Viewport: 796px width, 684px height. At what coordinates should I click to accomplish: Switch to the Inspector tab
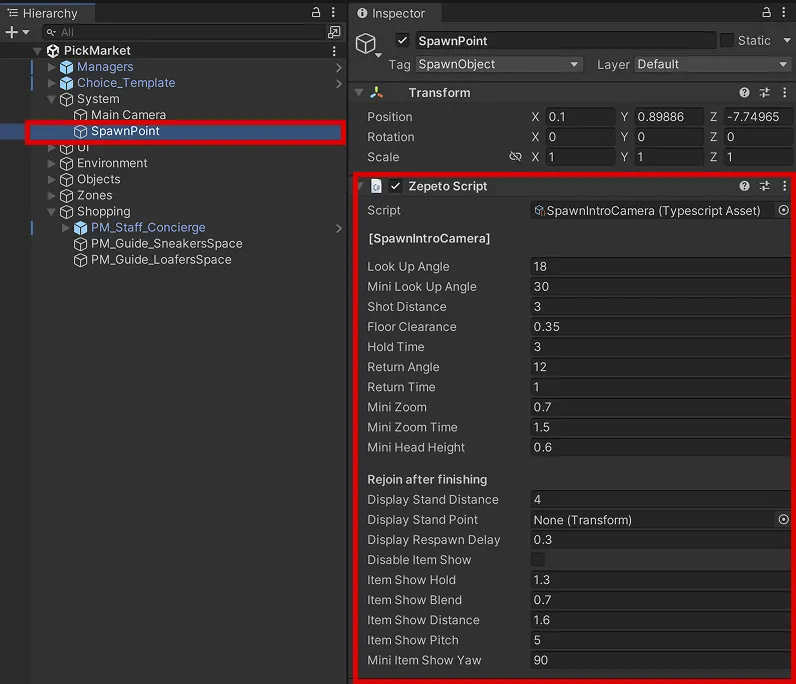coord(391,13)
